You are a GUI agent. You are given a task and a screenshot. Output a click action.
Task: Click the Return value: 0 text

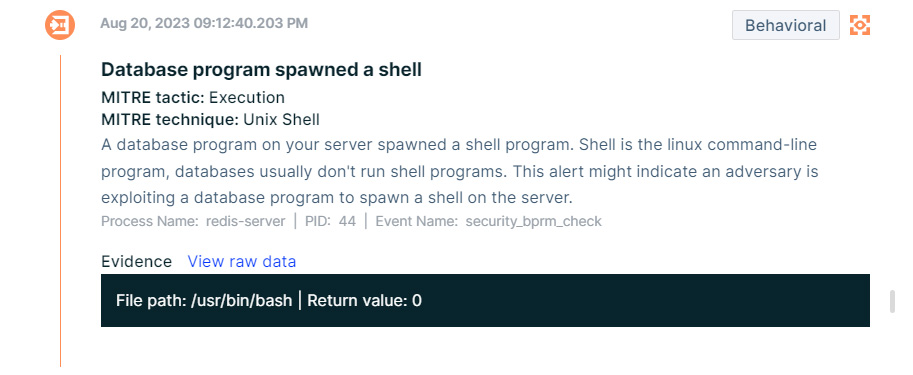(x=365, y=301)
